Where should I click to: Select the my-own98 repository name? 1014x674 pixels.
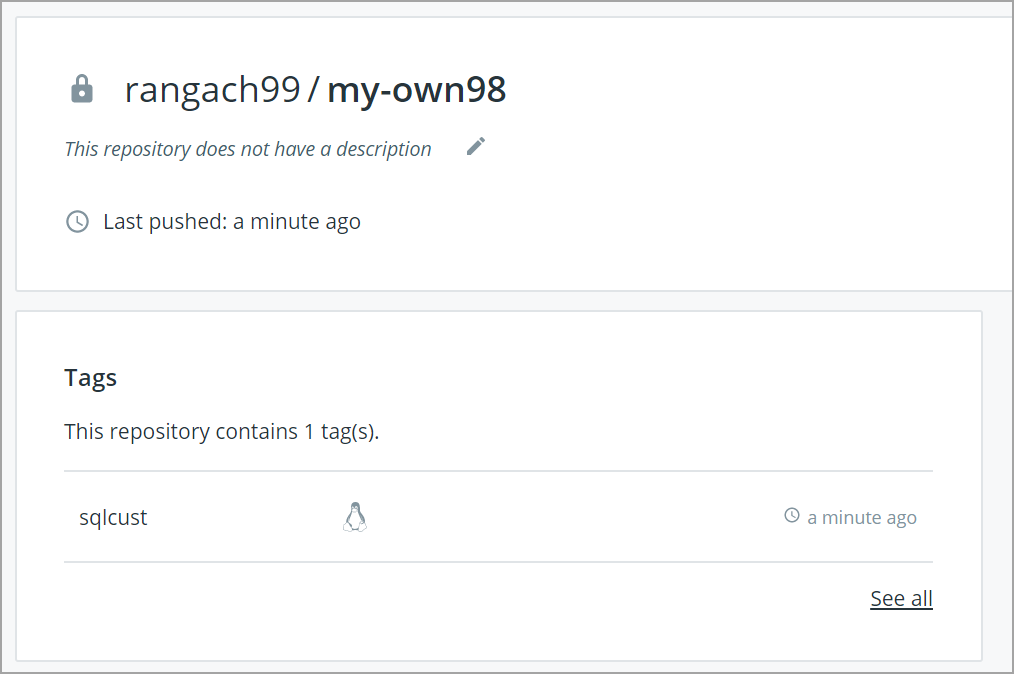coord(417,90)
